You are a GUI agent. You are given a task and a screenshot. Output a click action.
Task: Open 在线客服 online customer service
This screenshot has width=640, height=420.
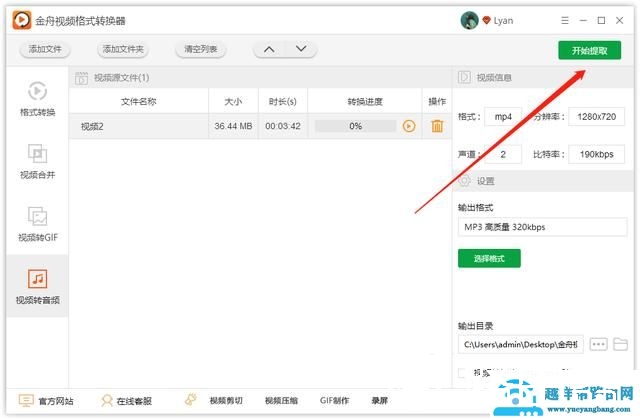click(x=134, y=401)
